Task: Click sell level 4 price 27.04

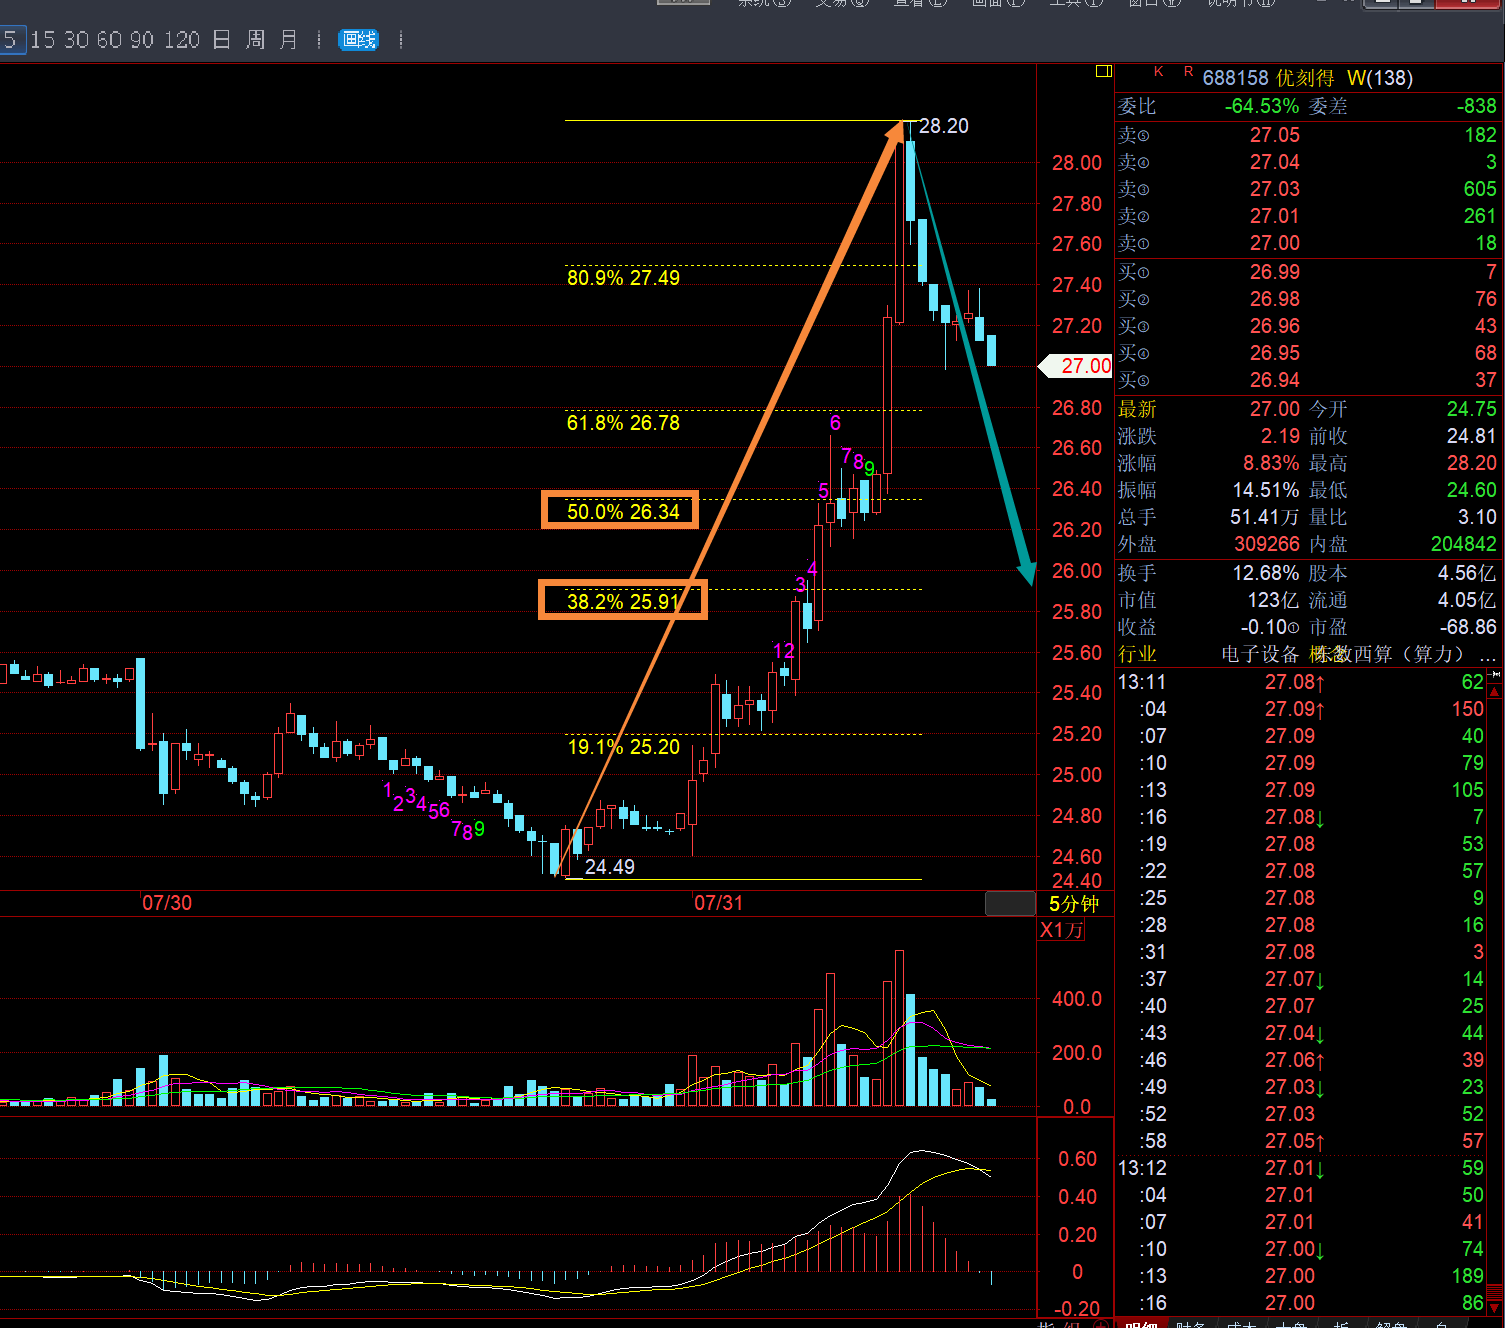Action: click(x=1275, y=162)
